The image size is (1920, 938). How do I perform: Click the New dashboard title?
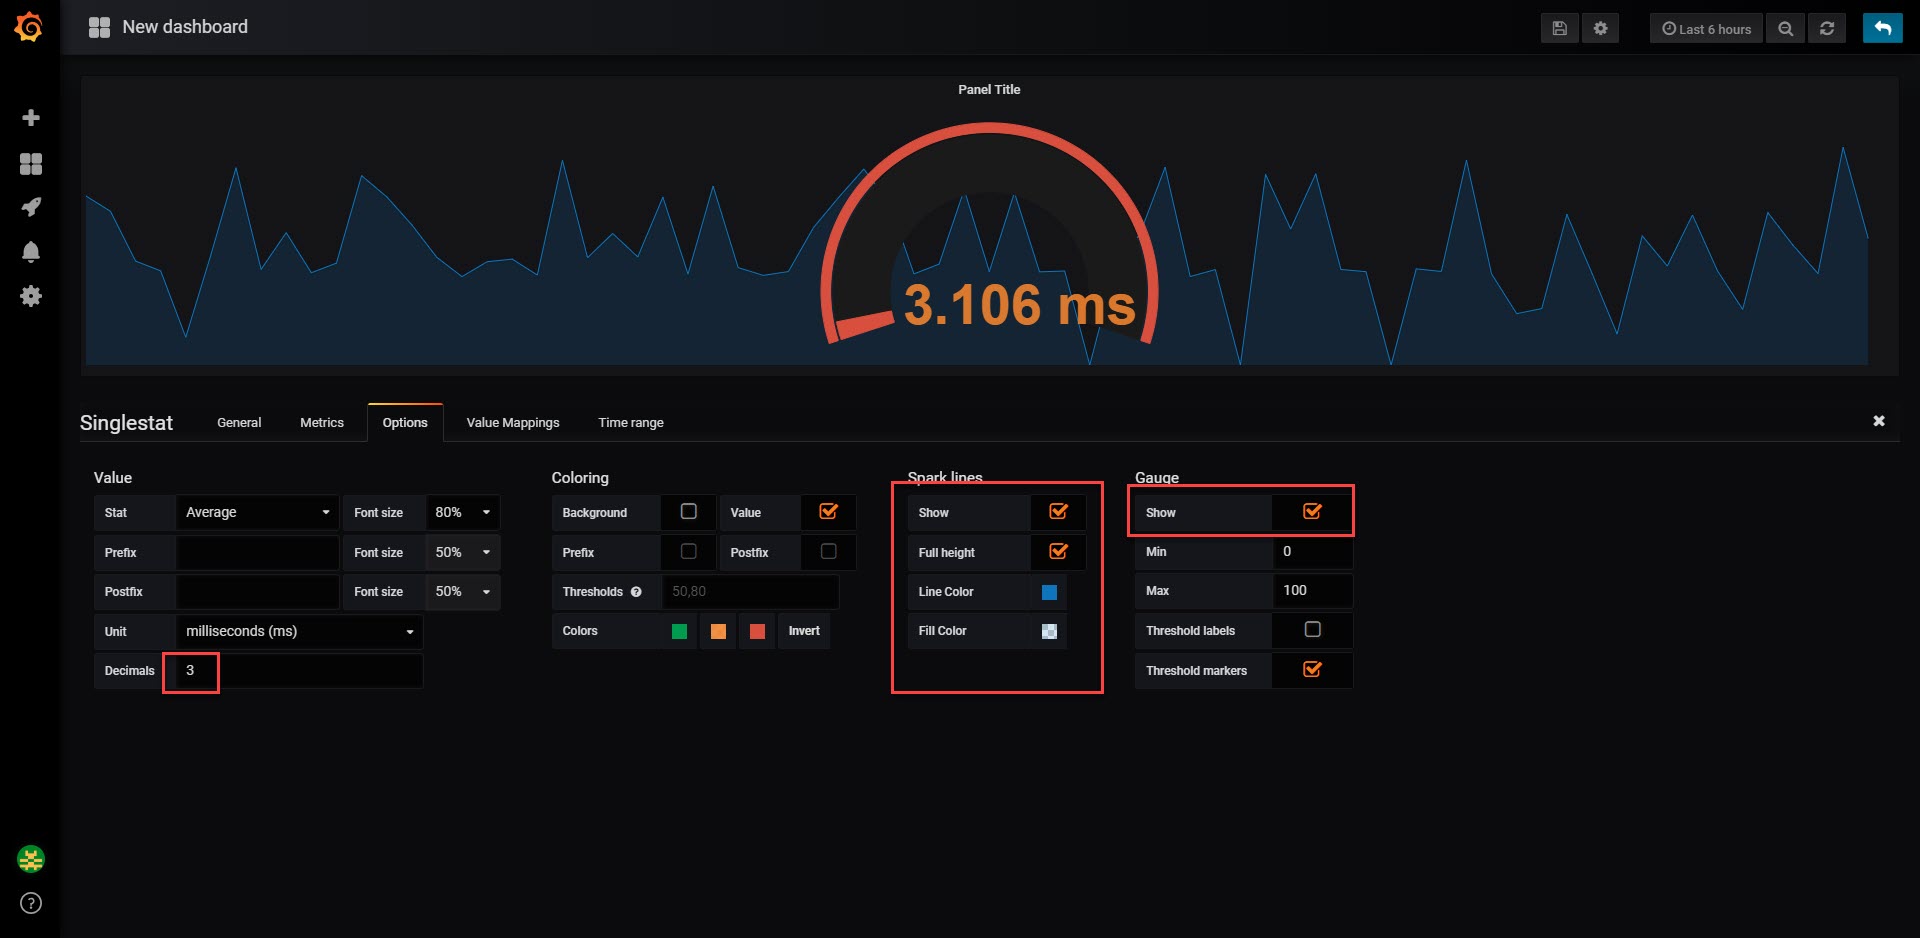[185, 27]
